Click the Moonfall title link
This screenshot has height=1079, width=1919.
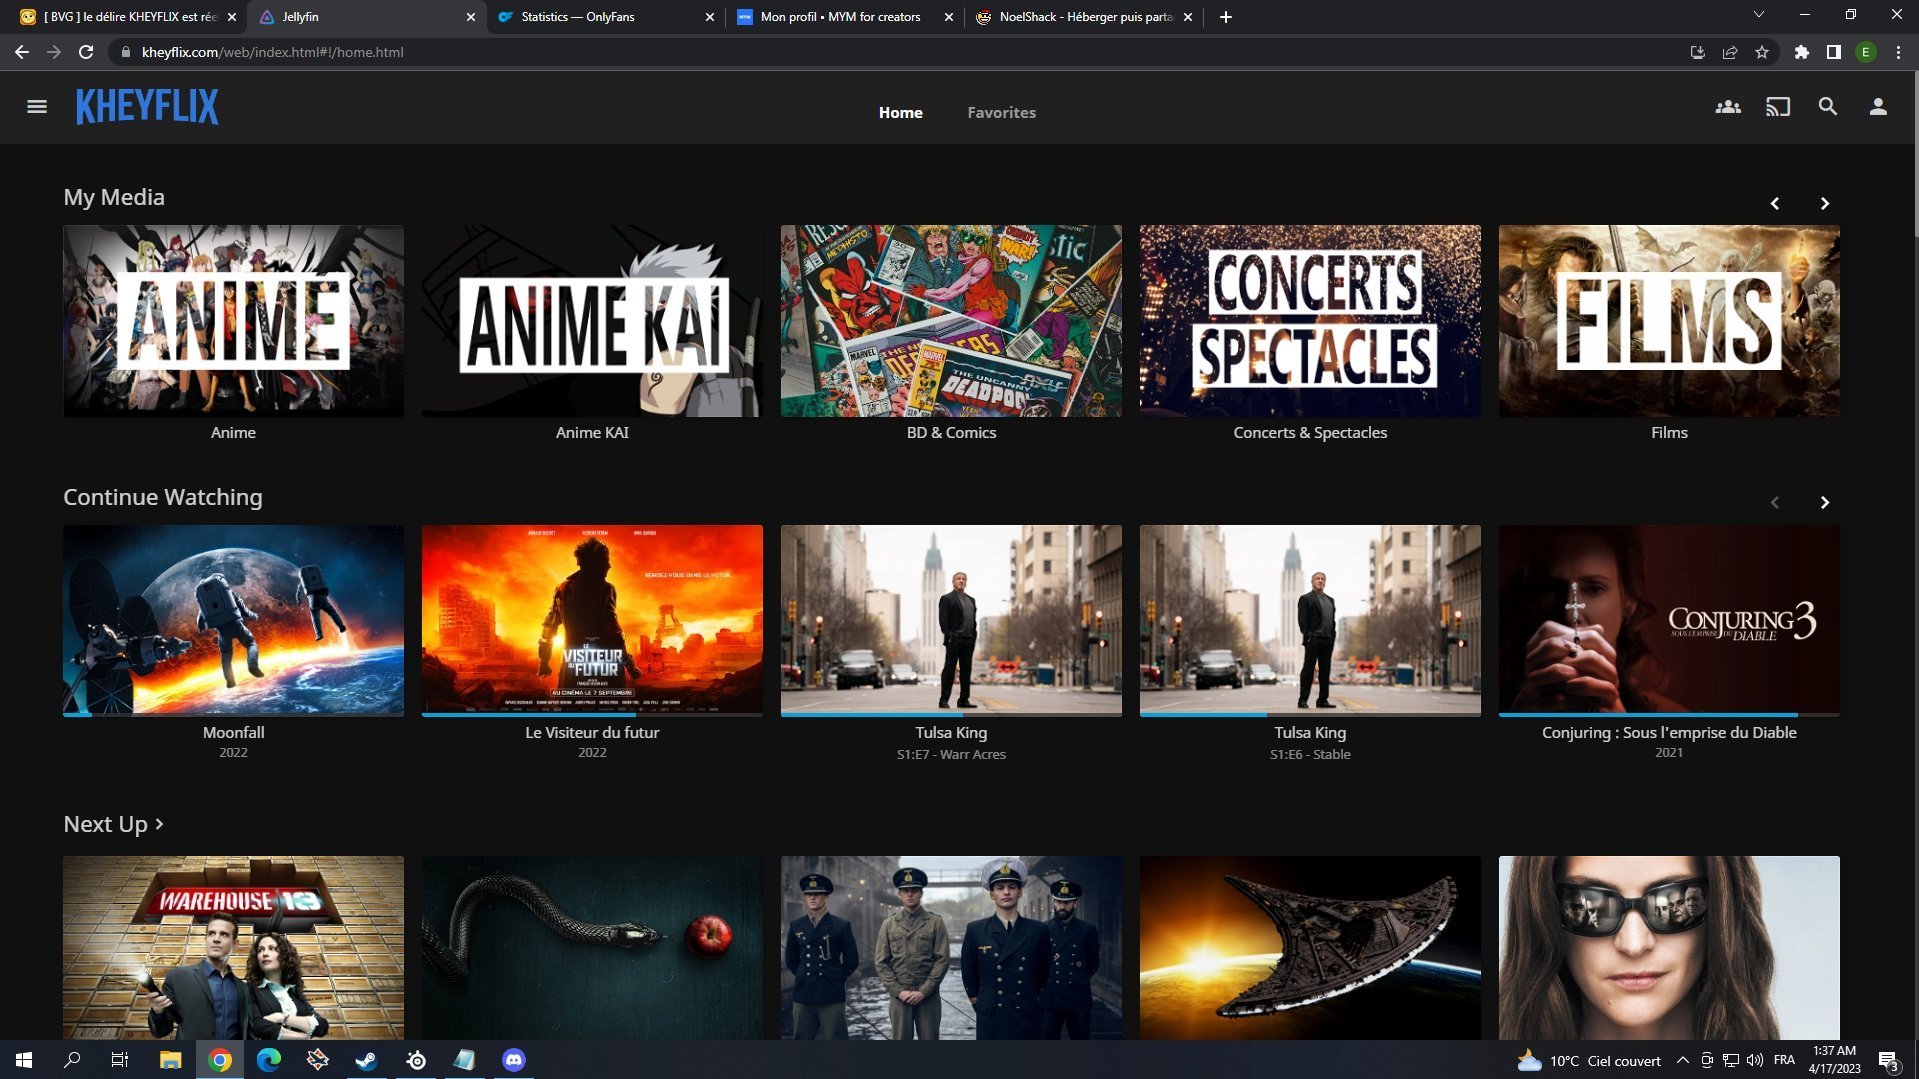pos(233,732)
